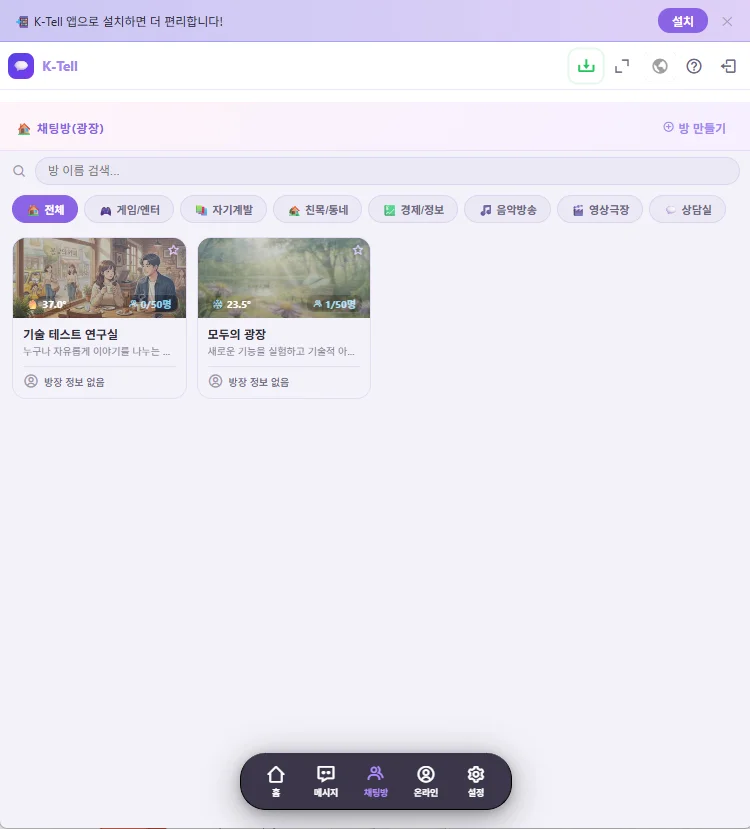Click the K-Tell chat bubble logo
The image size is (750, 829).
point(21,66)
